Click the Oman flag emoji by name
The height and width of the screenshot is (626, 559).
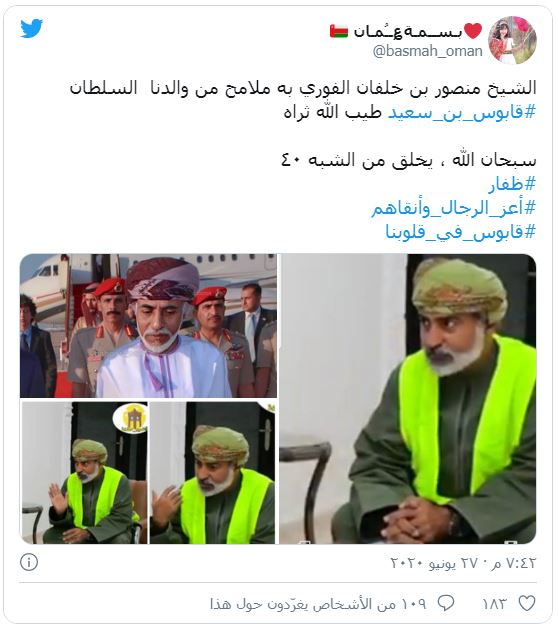point(339,31)
